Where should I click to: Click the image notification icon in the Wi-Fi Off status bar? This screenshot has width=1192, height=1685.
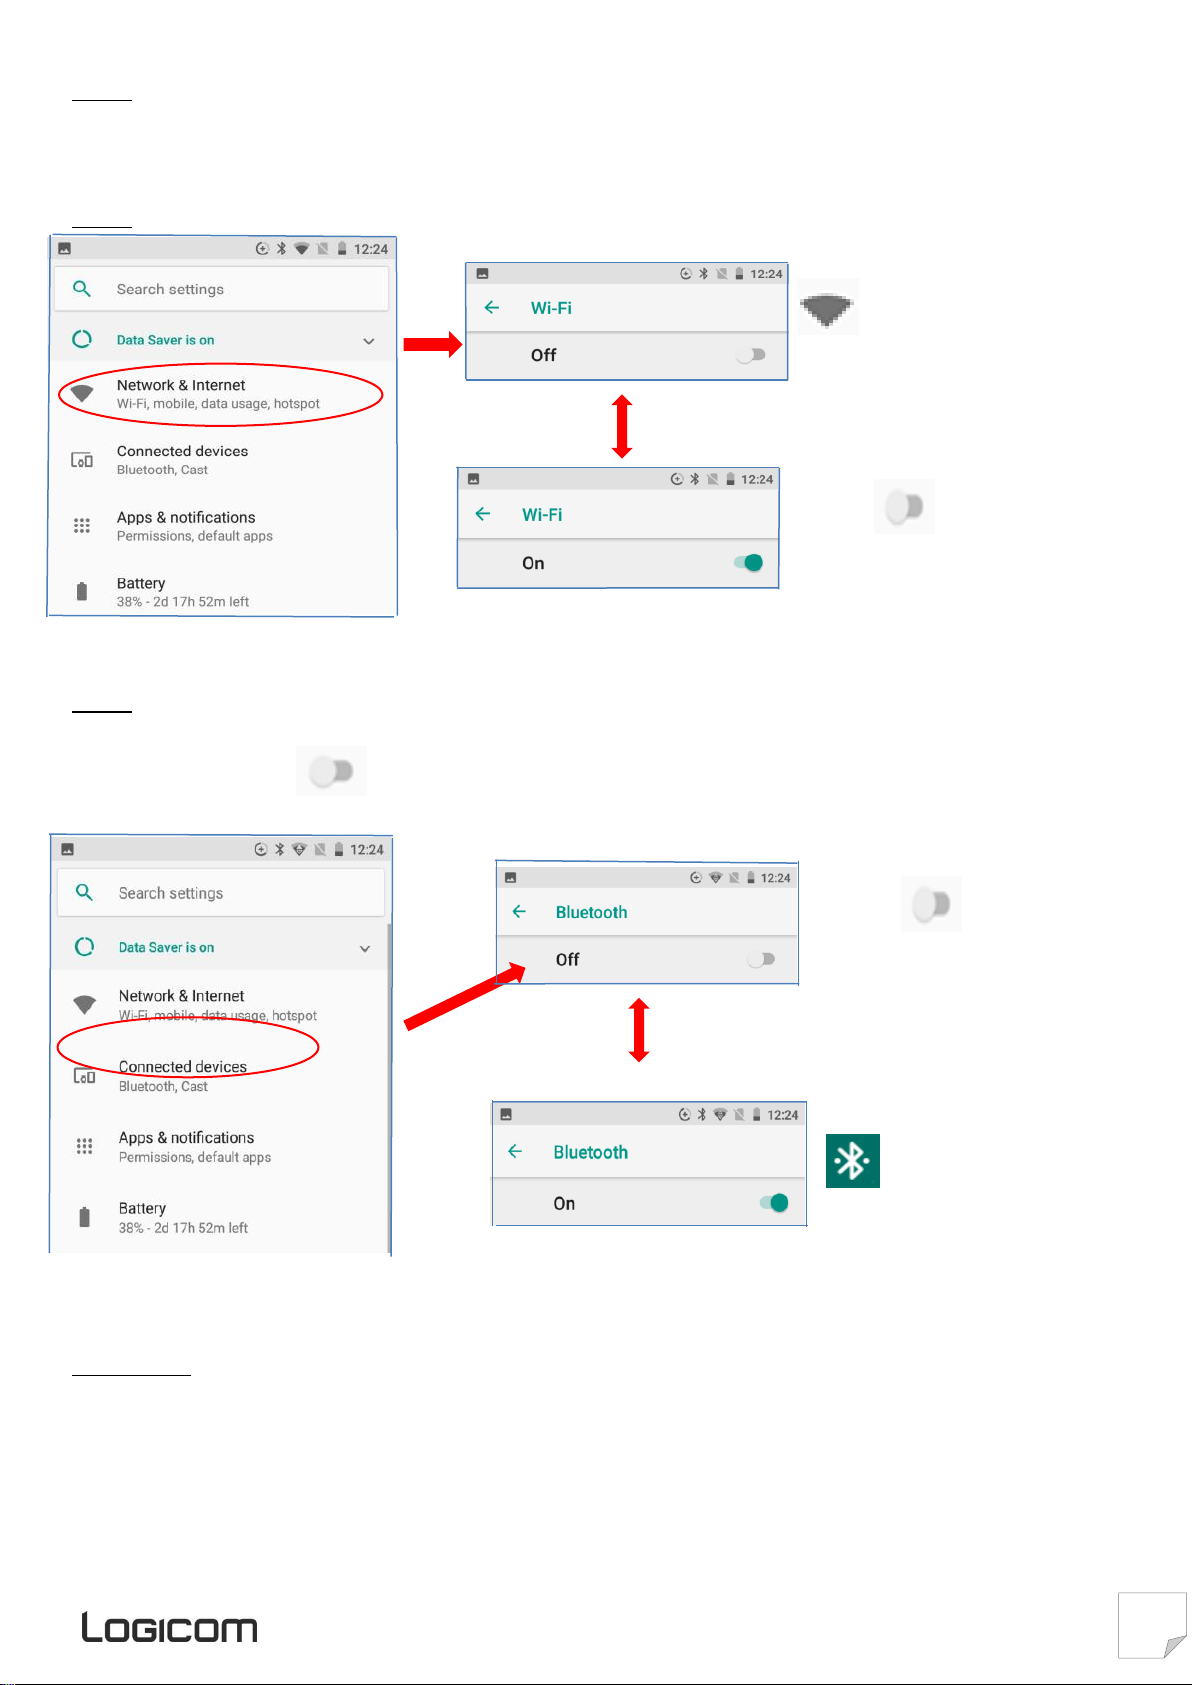tap(482, 273)
